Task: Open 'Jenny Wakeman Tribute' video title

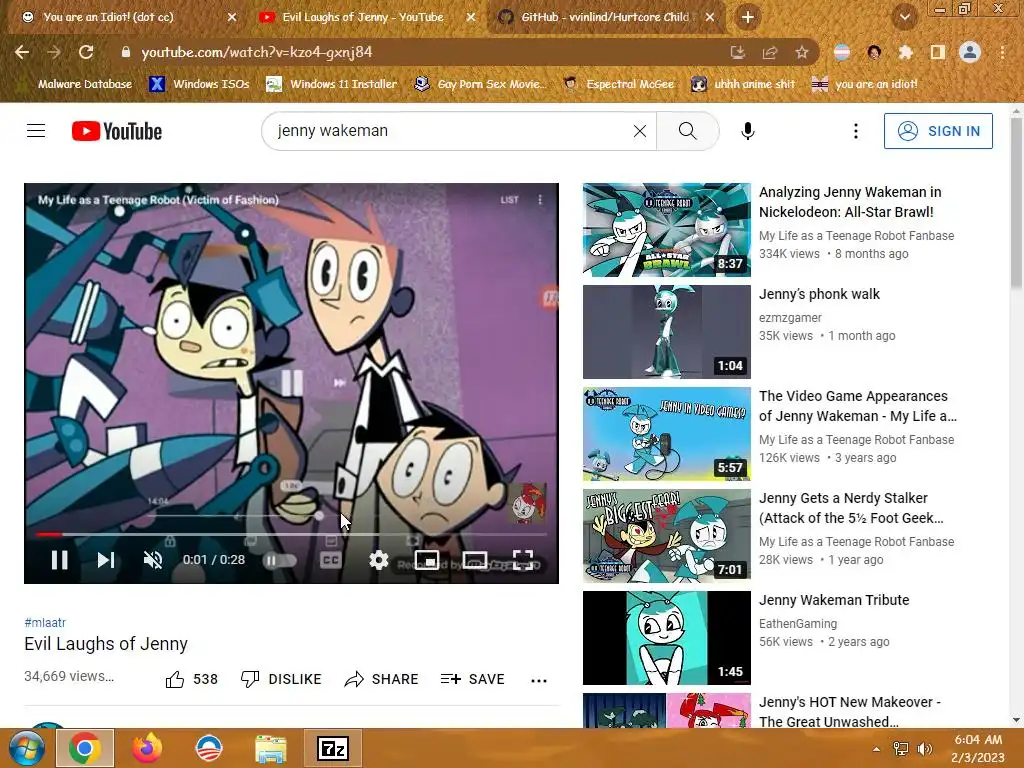Action: point(834,600)
